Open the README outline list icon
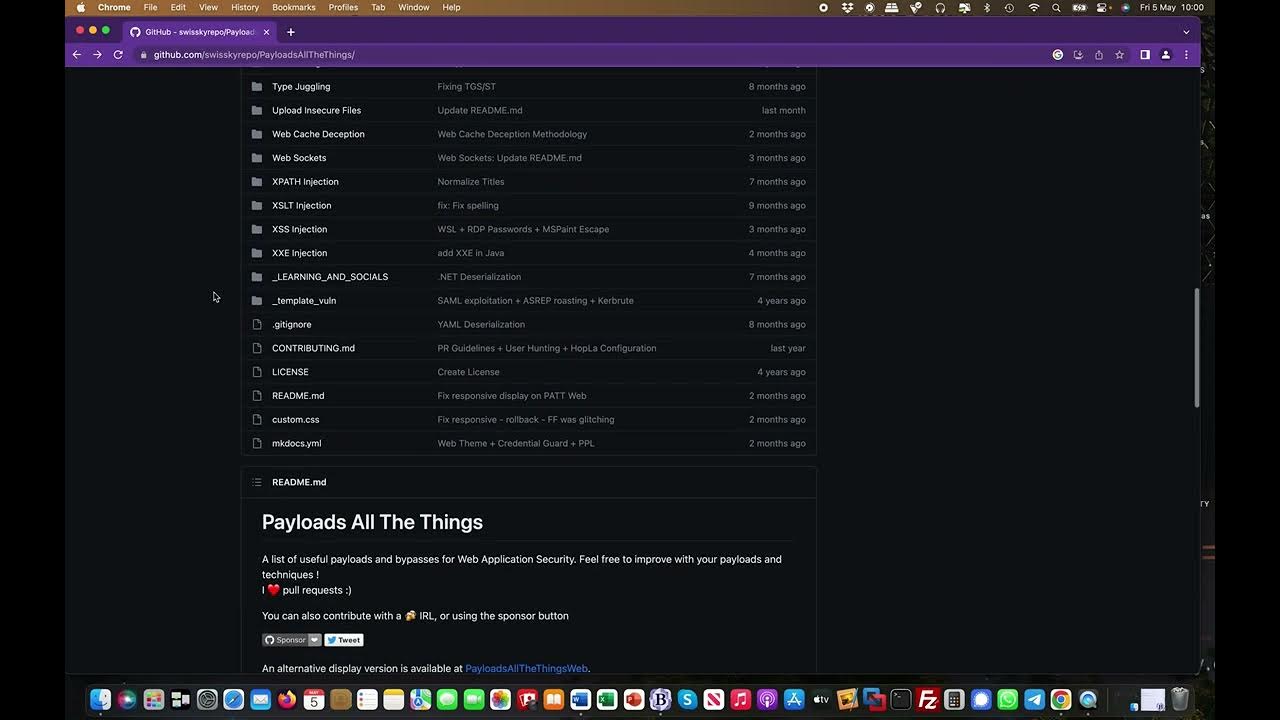The image size is (1280, 720). (257, 482)
